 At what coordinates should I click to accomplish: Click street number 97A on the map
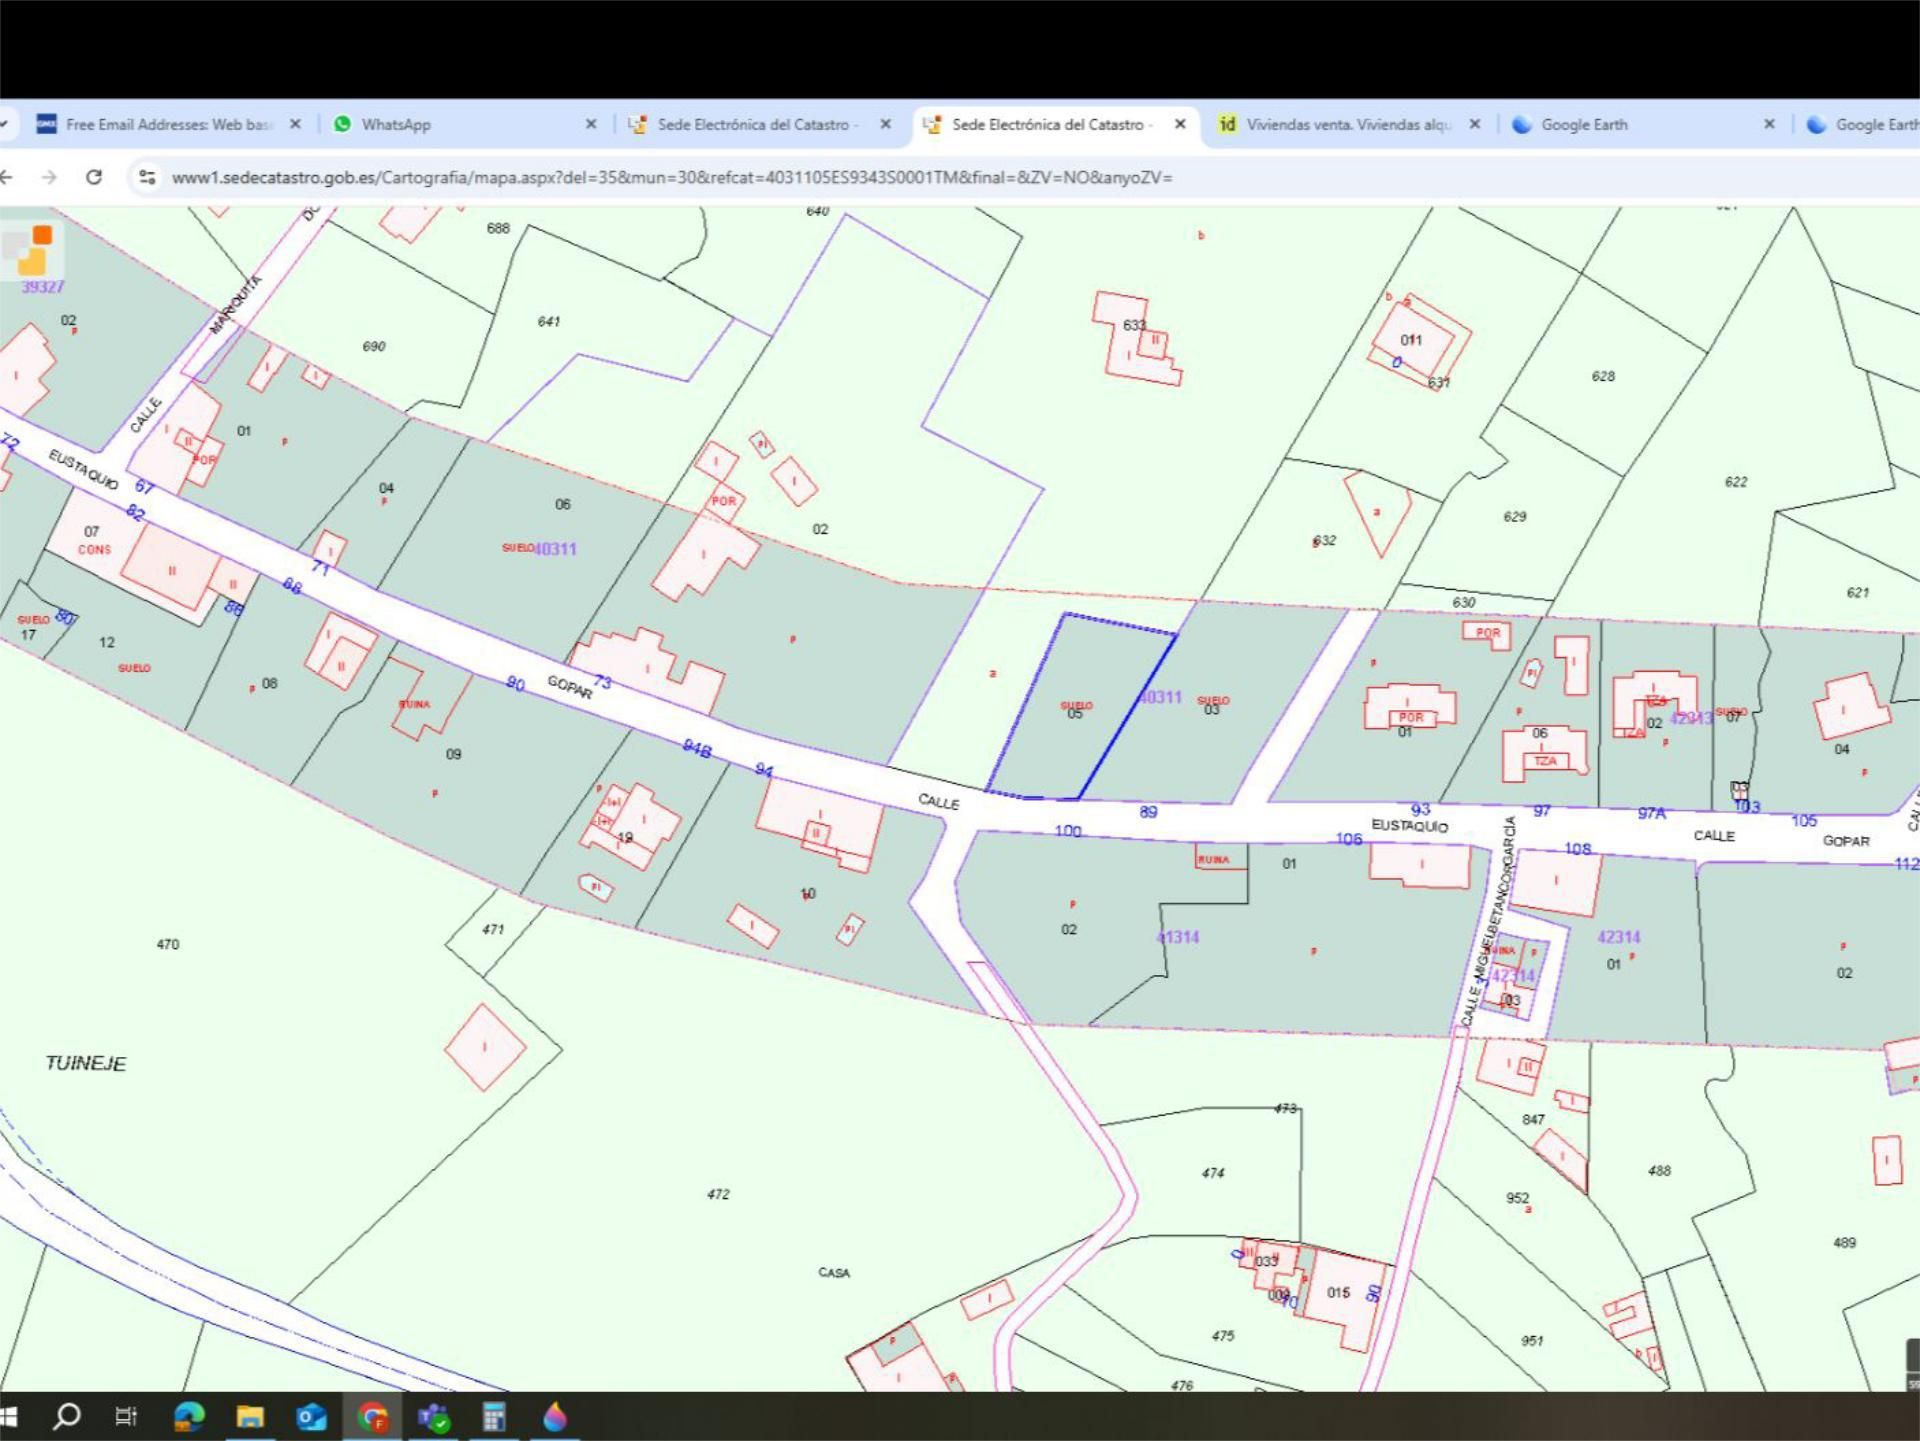pyautogui.click(x=1652, y=813)
